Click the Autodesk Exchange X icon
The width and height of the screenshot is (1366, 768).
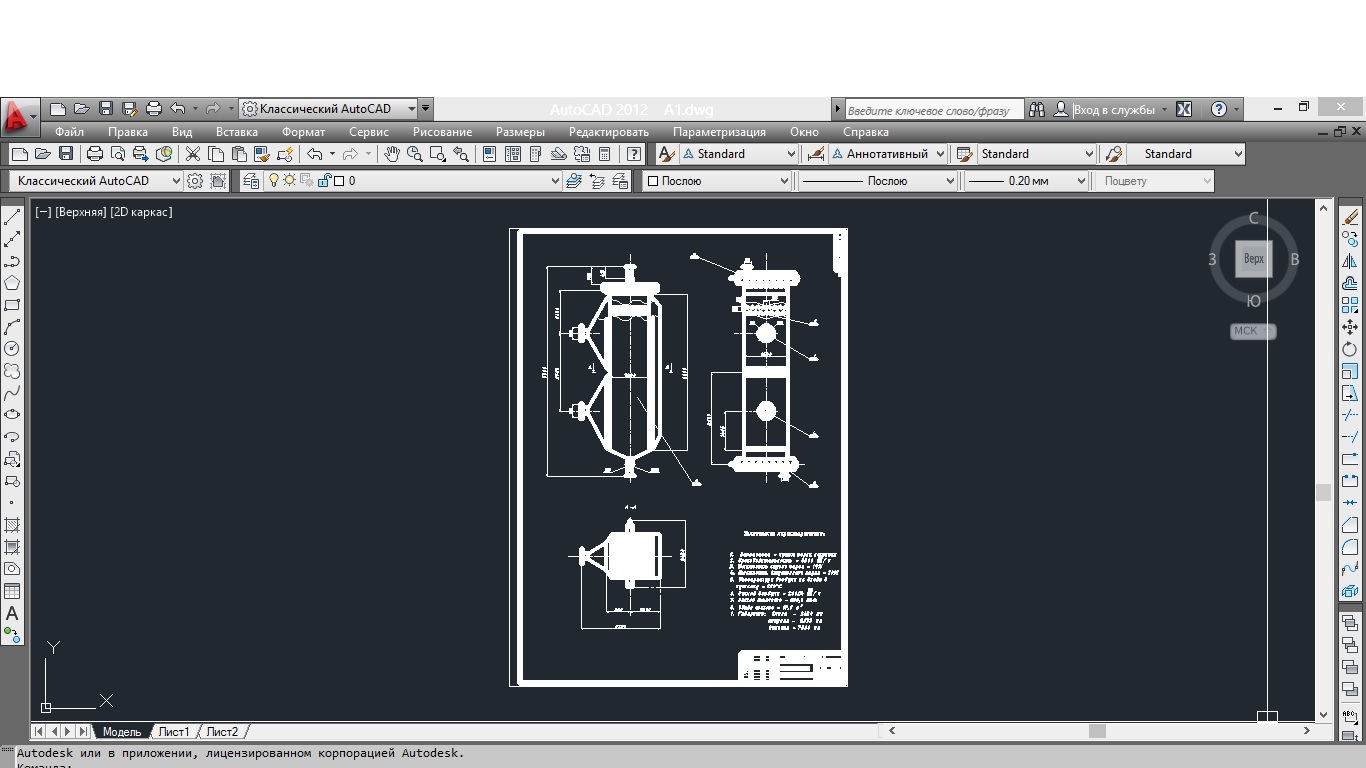coord(1184,109)
